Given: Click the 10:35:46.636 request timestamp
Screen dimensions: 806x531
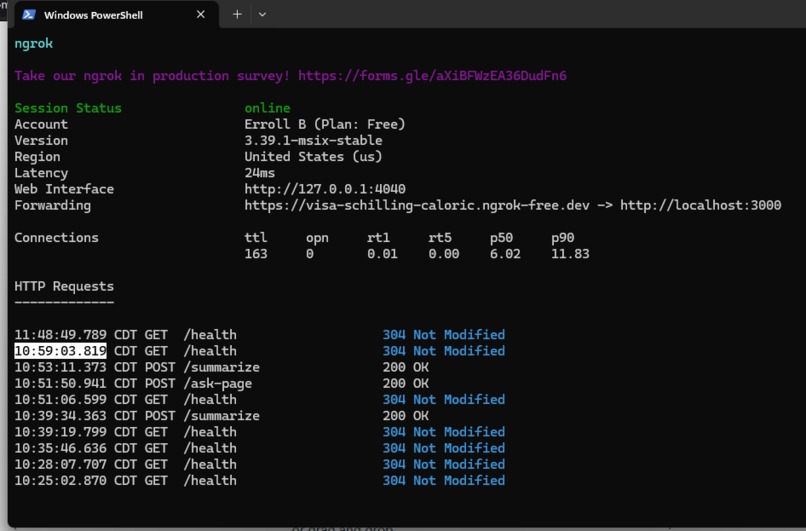Looking at the screenshot, I should [x=61, y=448].
